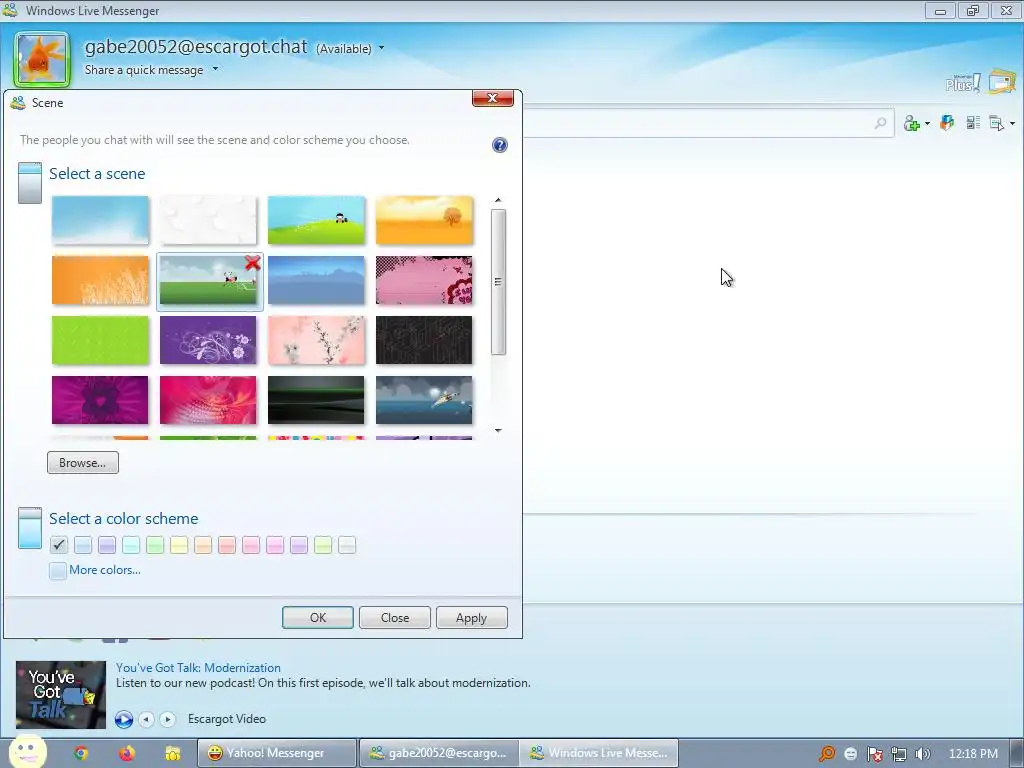This screenshot has width=1024, height=768.
Task: Open the Share a quick message dropdown
Action: point(215,69)
